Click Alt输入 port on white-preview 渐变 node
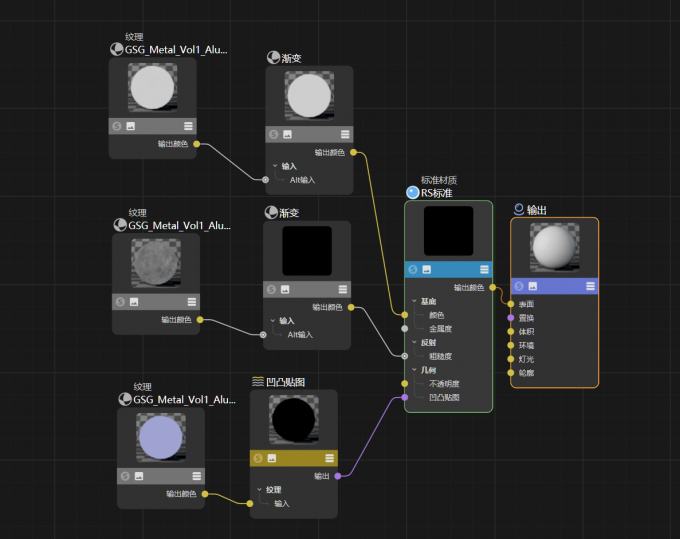The width and height of the screenshot is (680, 539). click(x=265, y=180)
